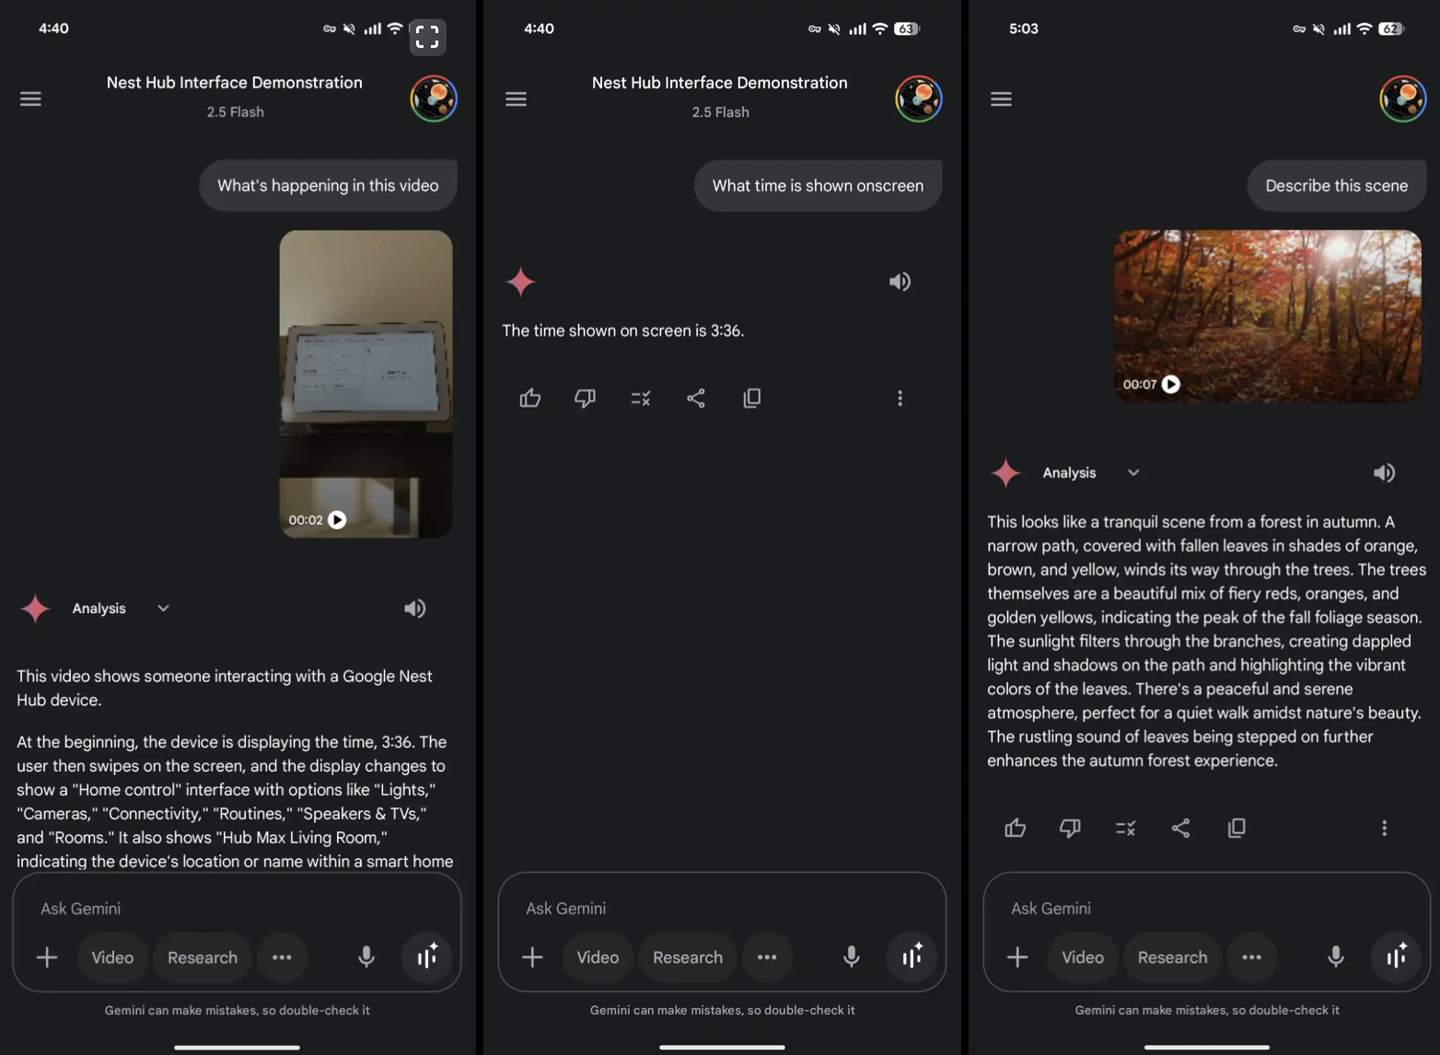Open the three-dot overflow chip in the 'What time' chat input bar
The width and height of the screenshot is (1440, 1055).
coord(767,957)
